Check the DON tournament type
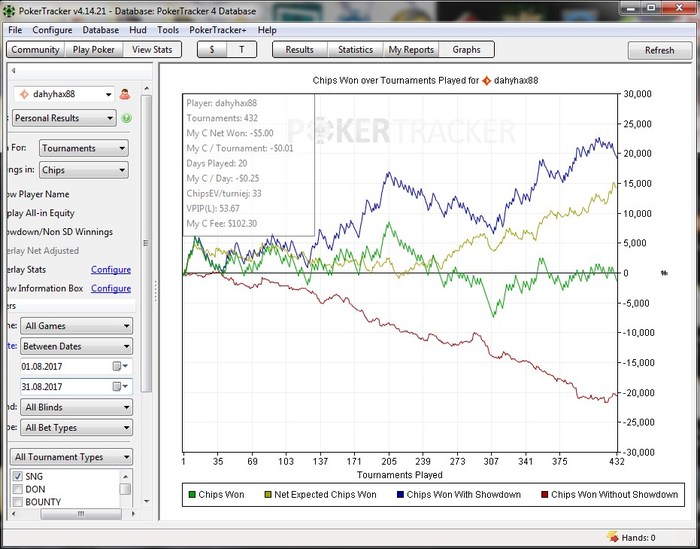 pos(18,490)
